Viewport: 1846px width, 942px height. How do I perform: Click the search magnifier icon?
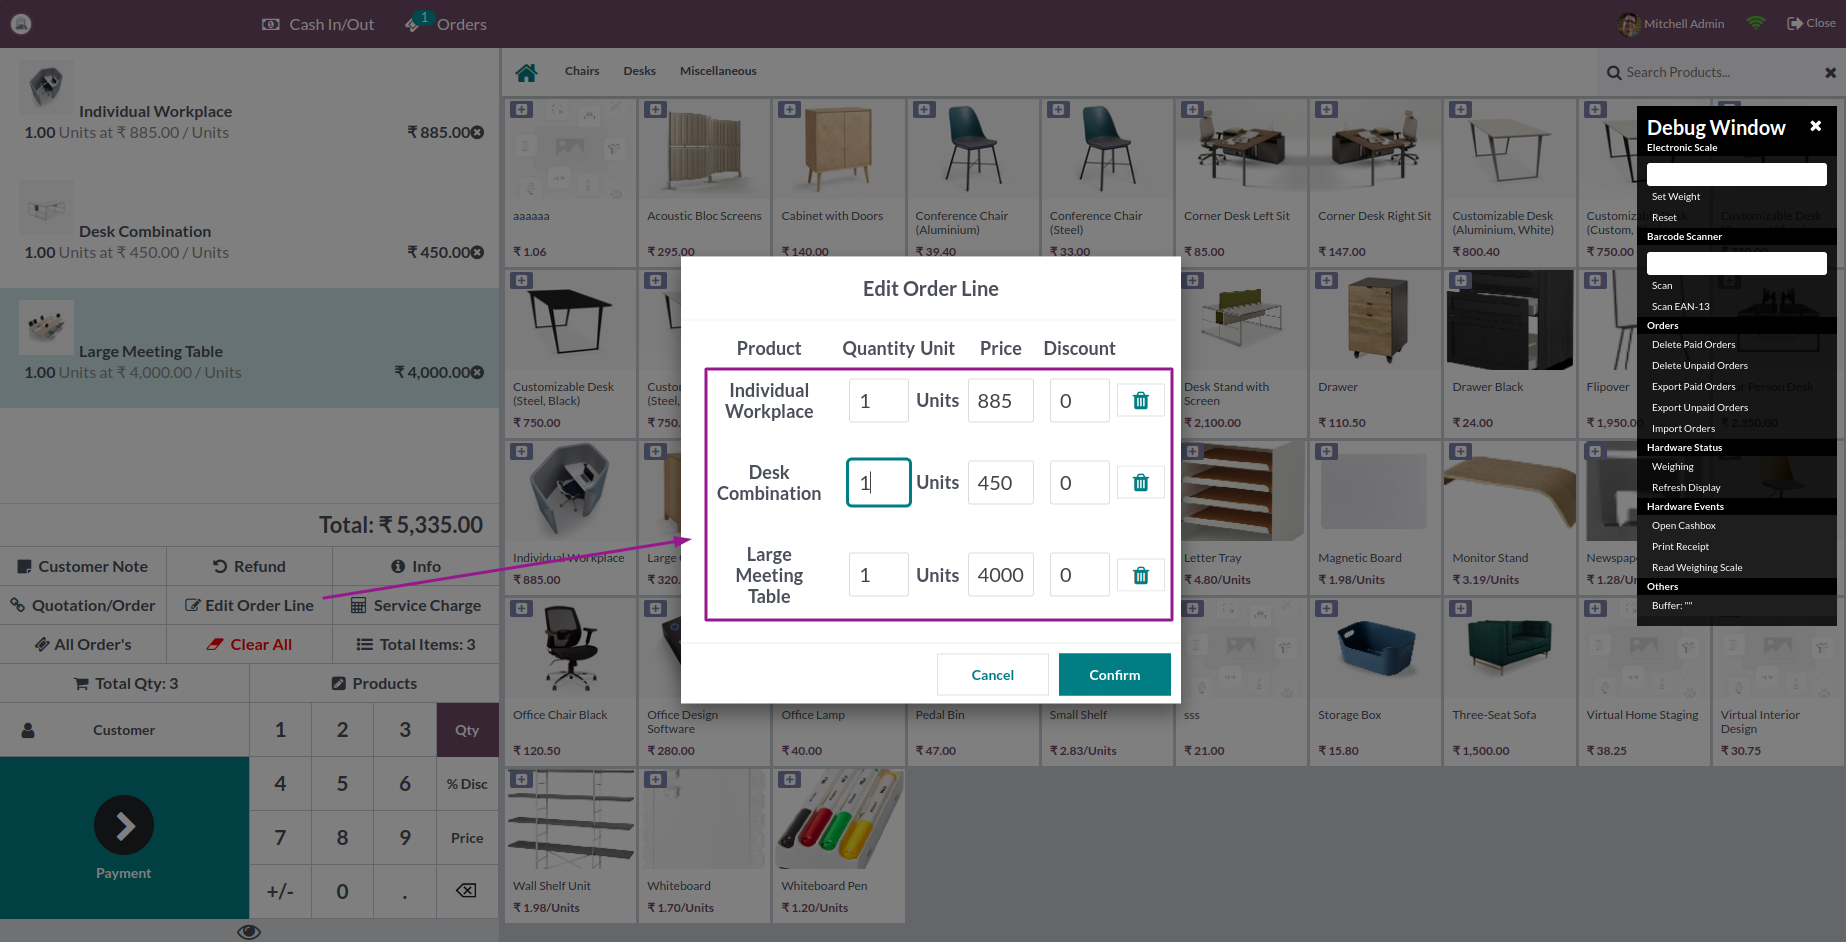pyautogui.click(x=1613, y=71)
